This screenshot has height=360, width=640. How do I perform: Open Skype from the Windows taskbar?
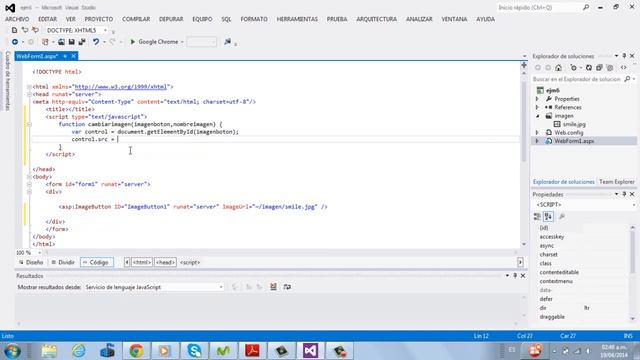click(194, 351)
